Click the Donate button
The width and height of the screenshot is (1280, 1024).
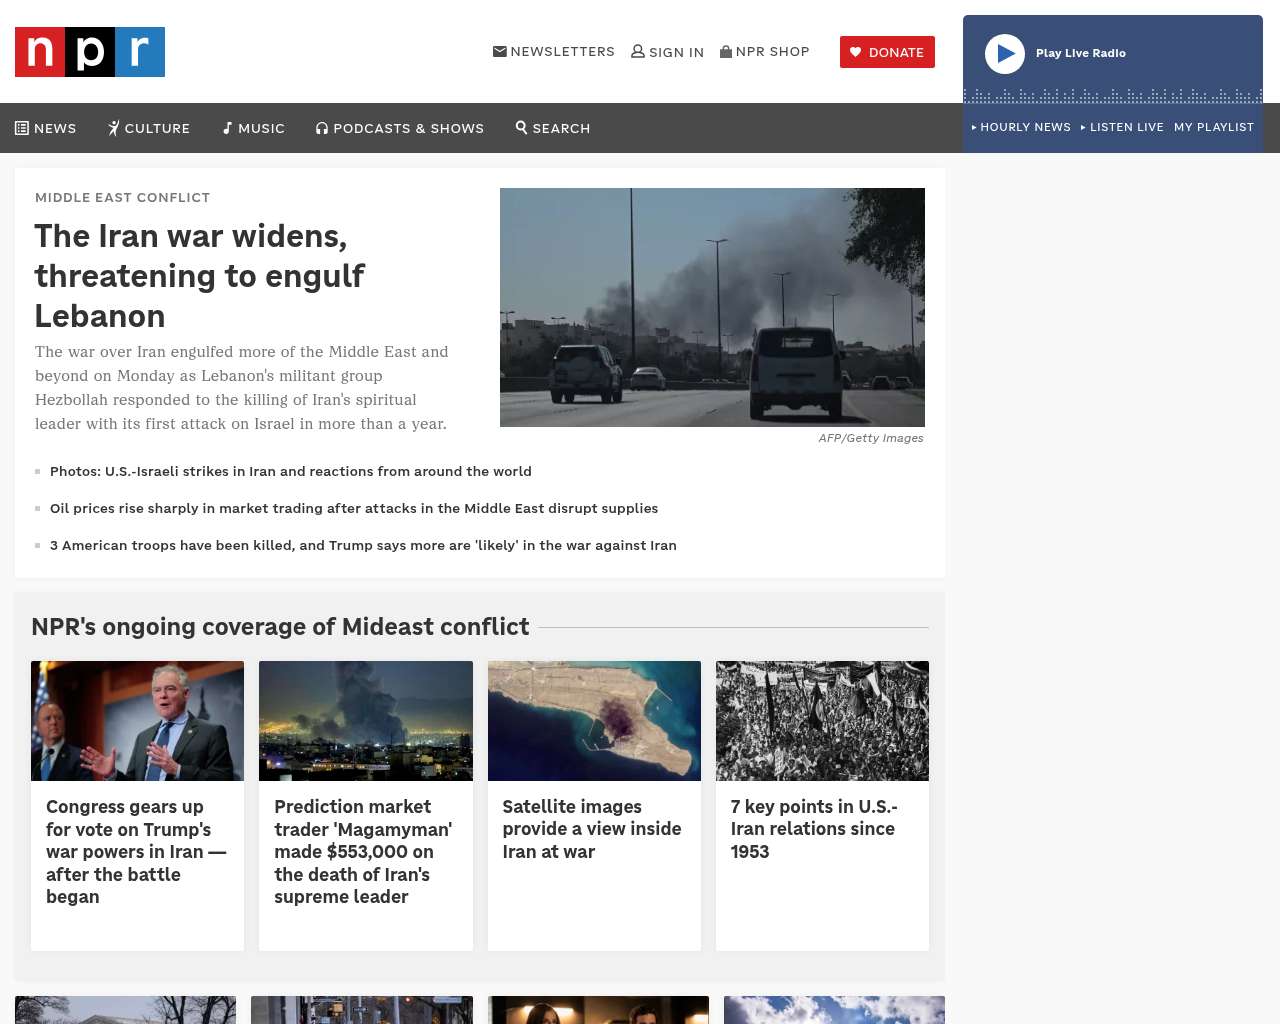tap(887, 52)
